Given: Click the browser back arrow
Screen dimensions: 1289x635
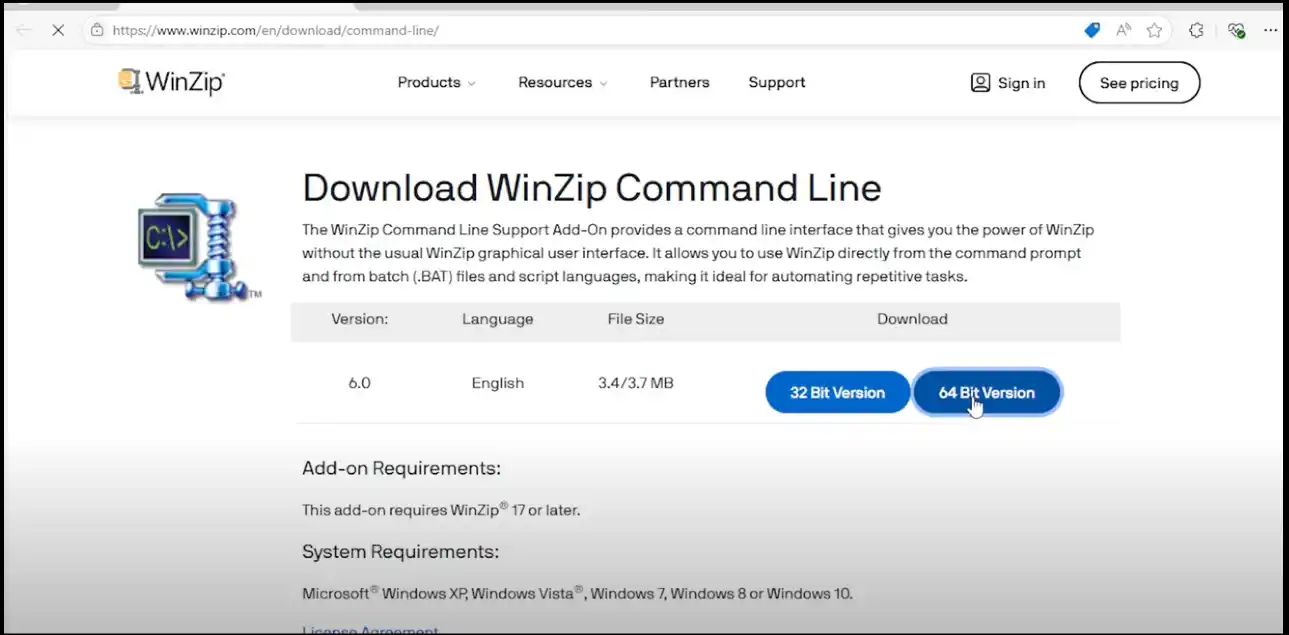Looking at the screenshot, I should tap(24, 30).
